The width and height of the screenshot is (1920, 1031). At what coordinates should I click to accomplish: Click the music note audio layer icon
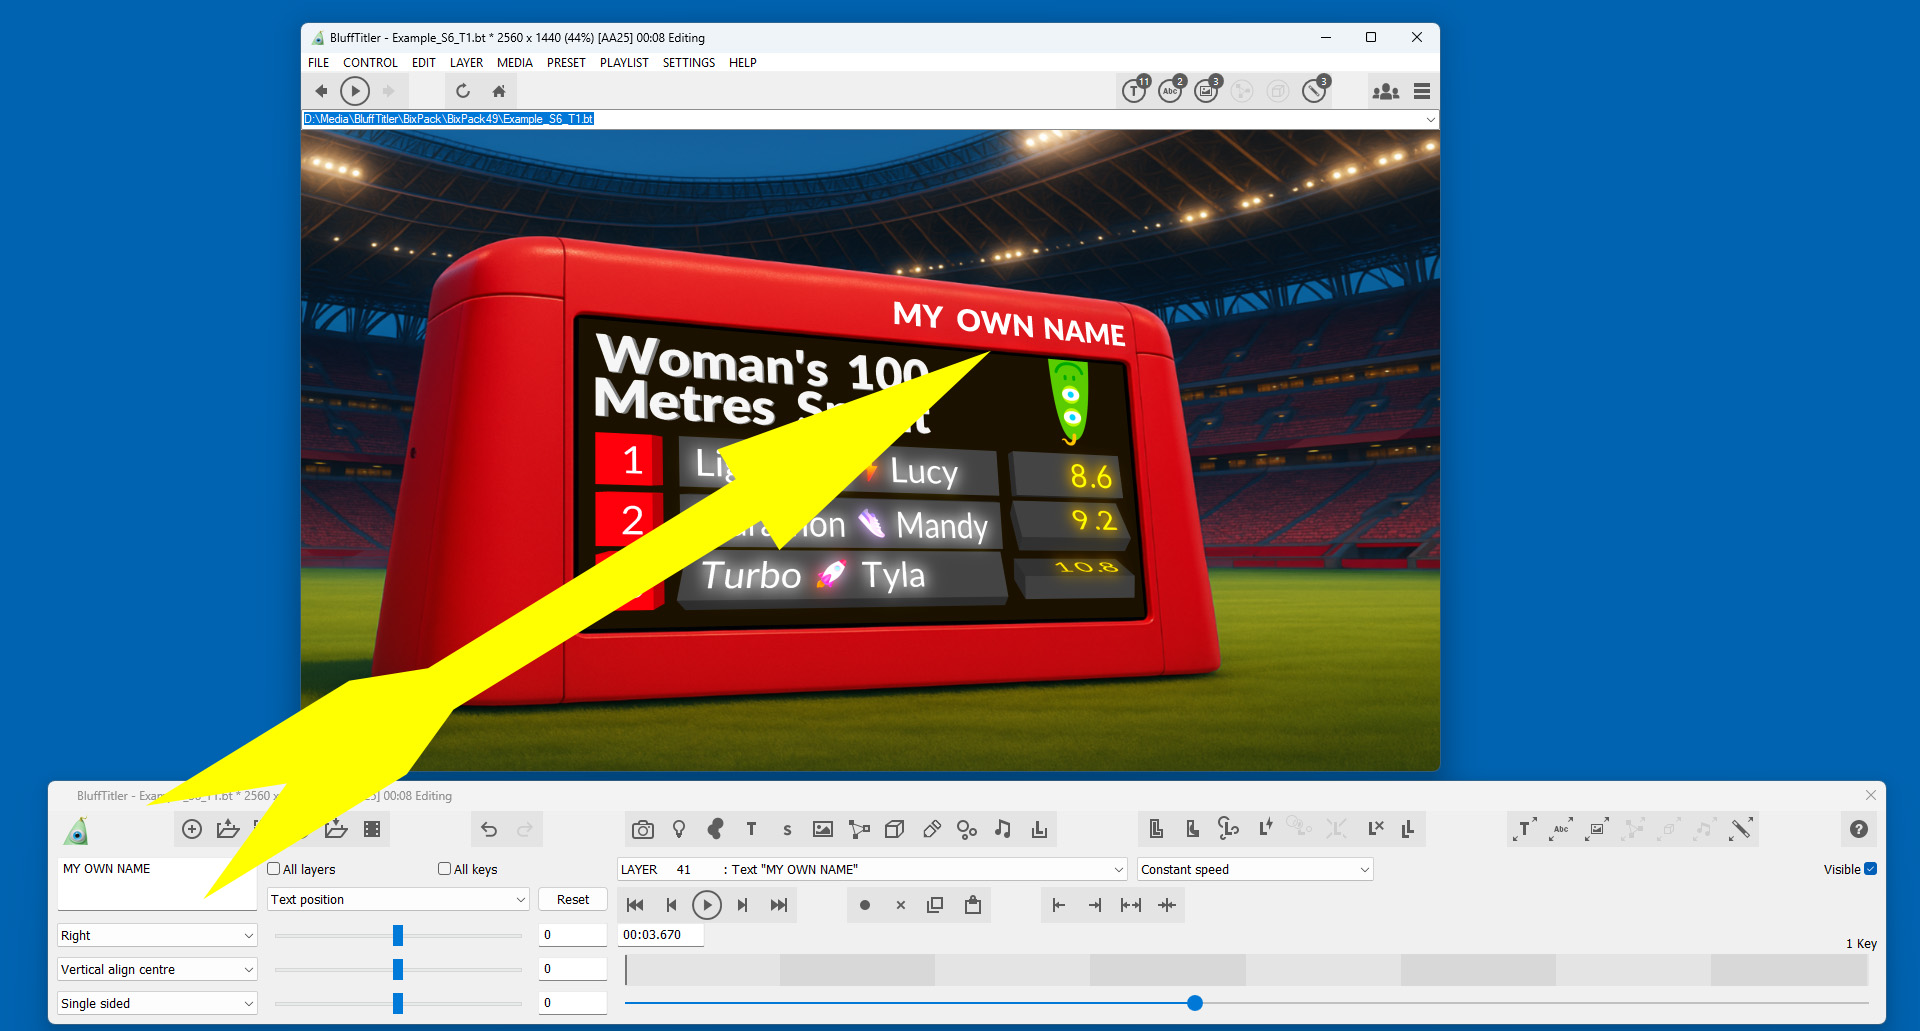tap(1003, 829)
